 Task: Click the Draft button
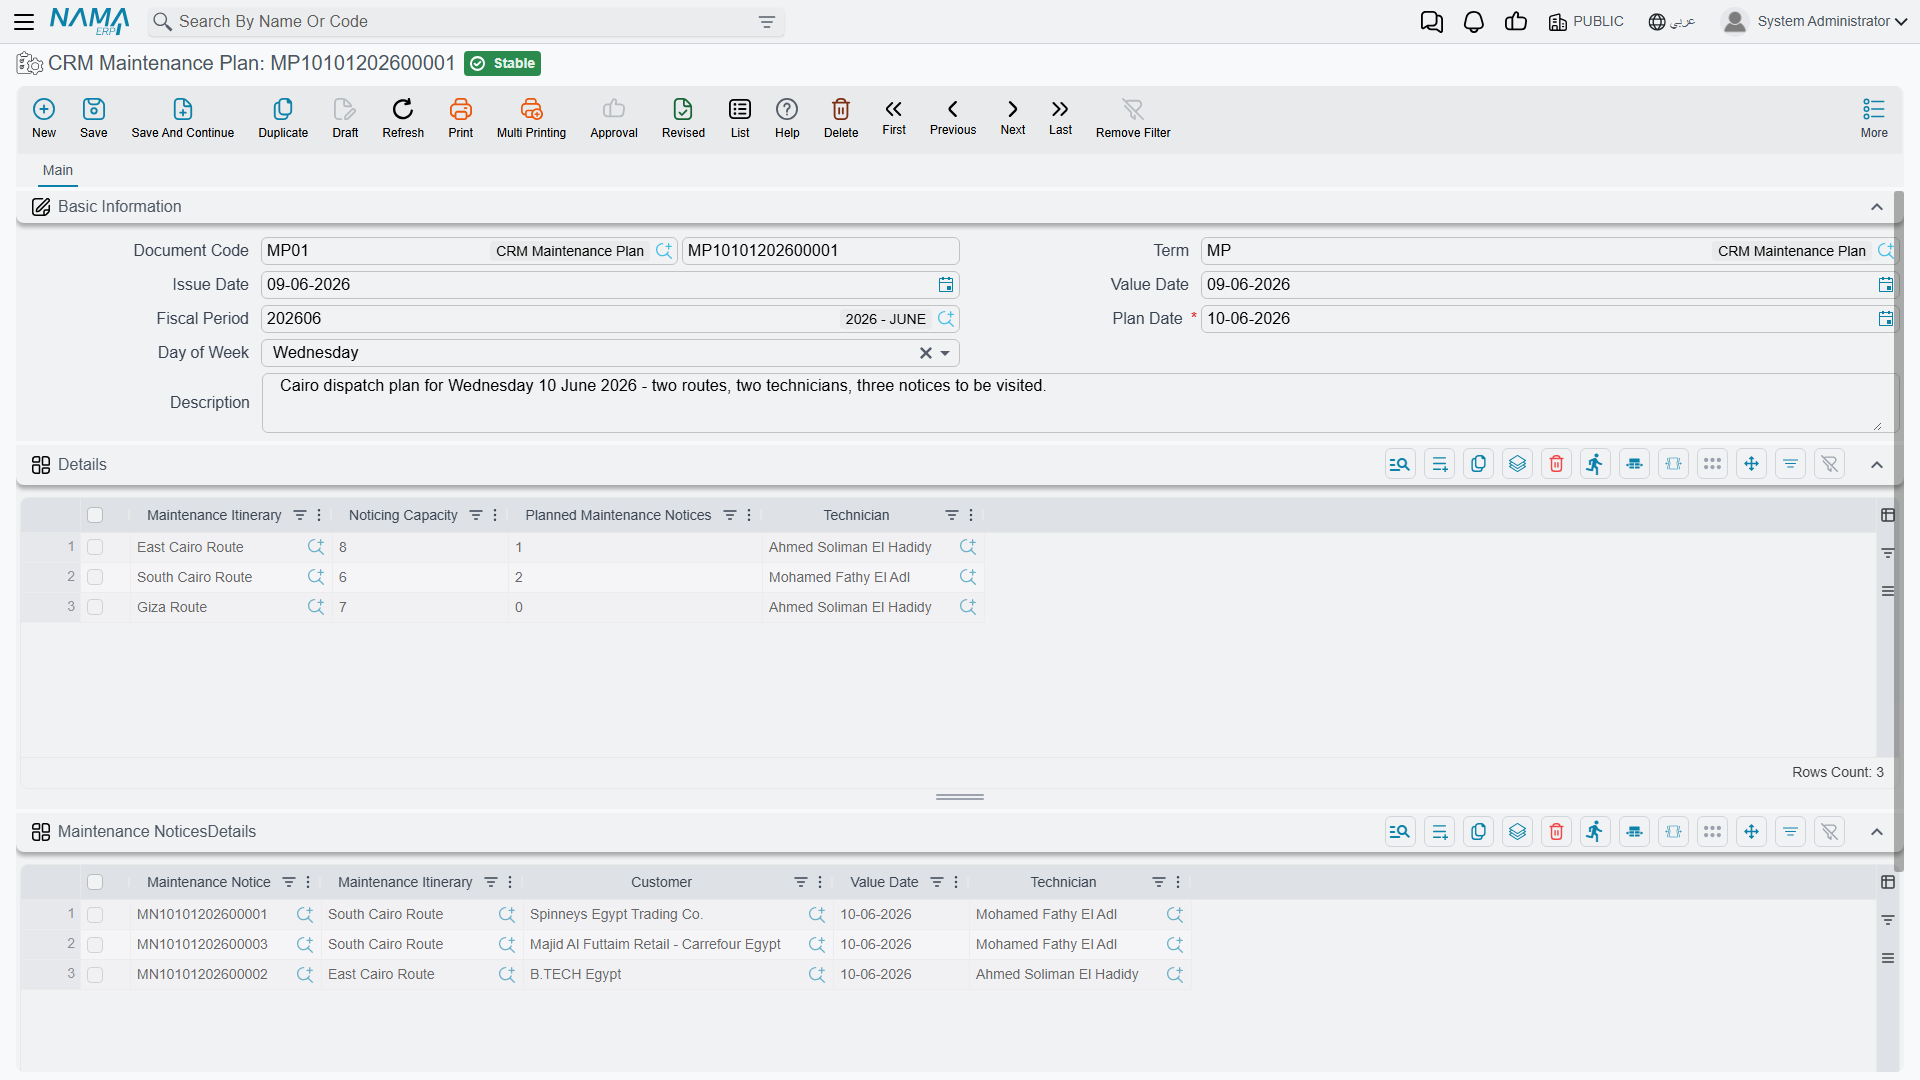pos(345,117)
